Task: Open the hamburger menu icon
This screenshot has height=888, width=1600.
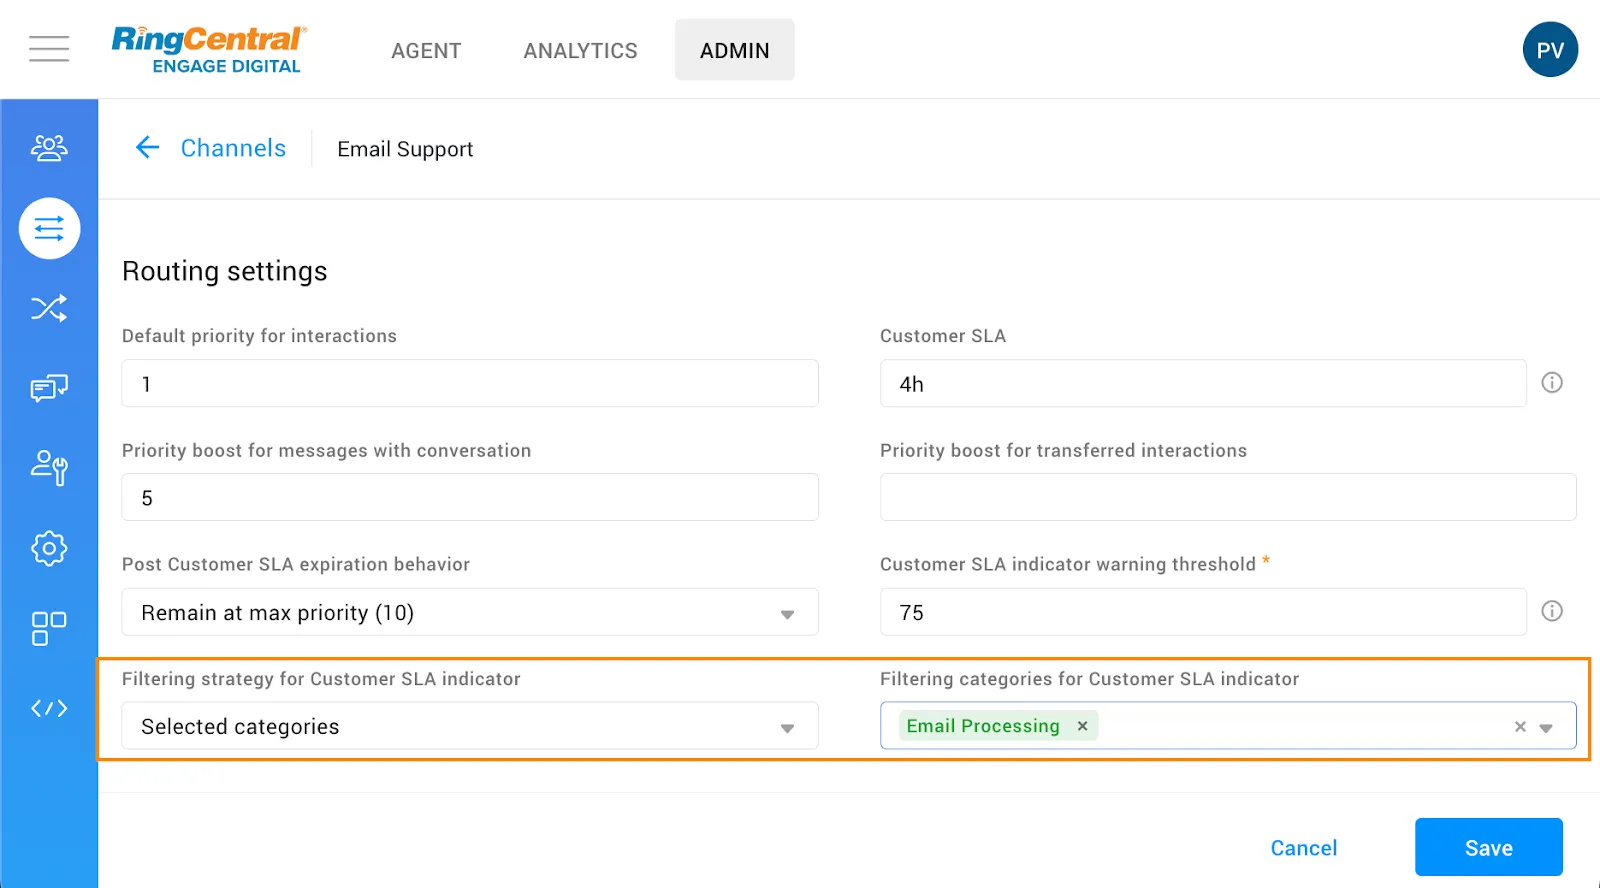Action: 49,49
